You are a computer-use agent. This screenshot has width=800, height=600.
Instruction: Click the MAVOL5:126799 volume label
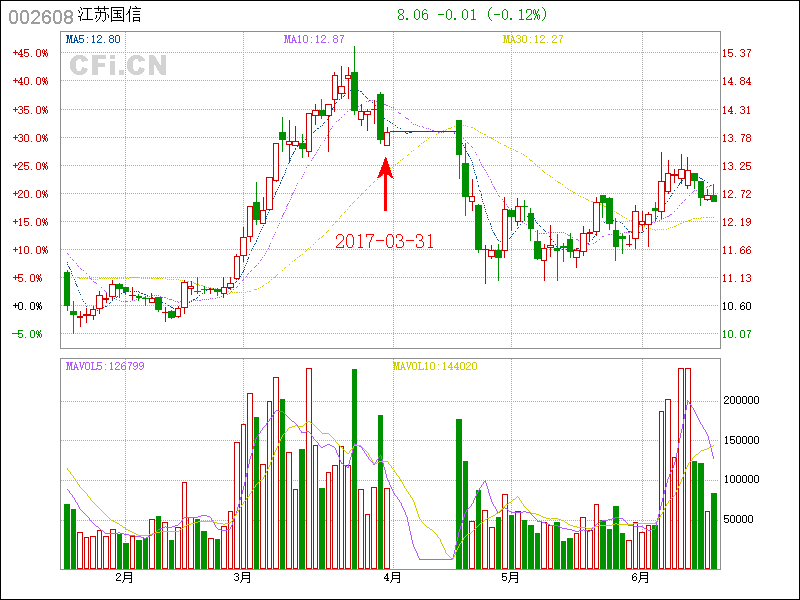coord(105,366)
